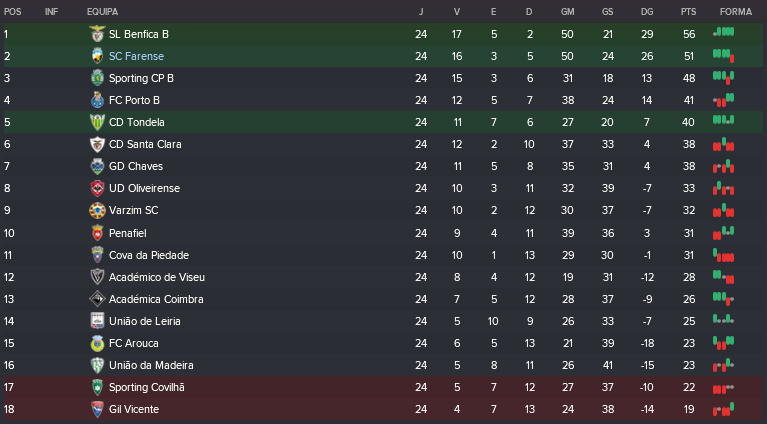
Task: Click the Penafiel club crest
Action: click(x=97, y=232)
